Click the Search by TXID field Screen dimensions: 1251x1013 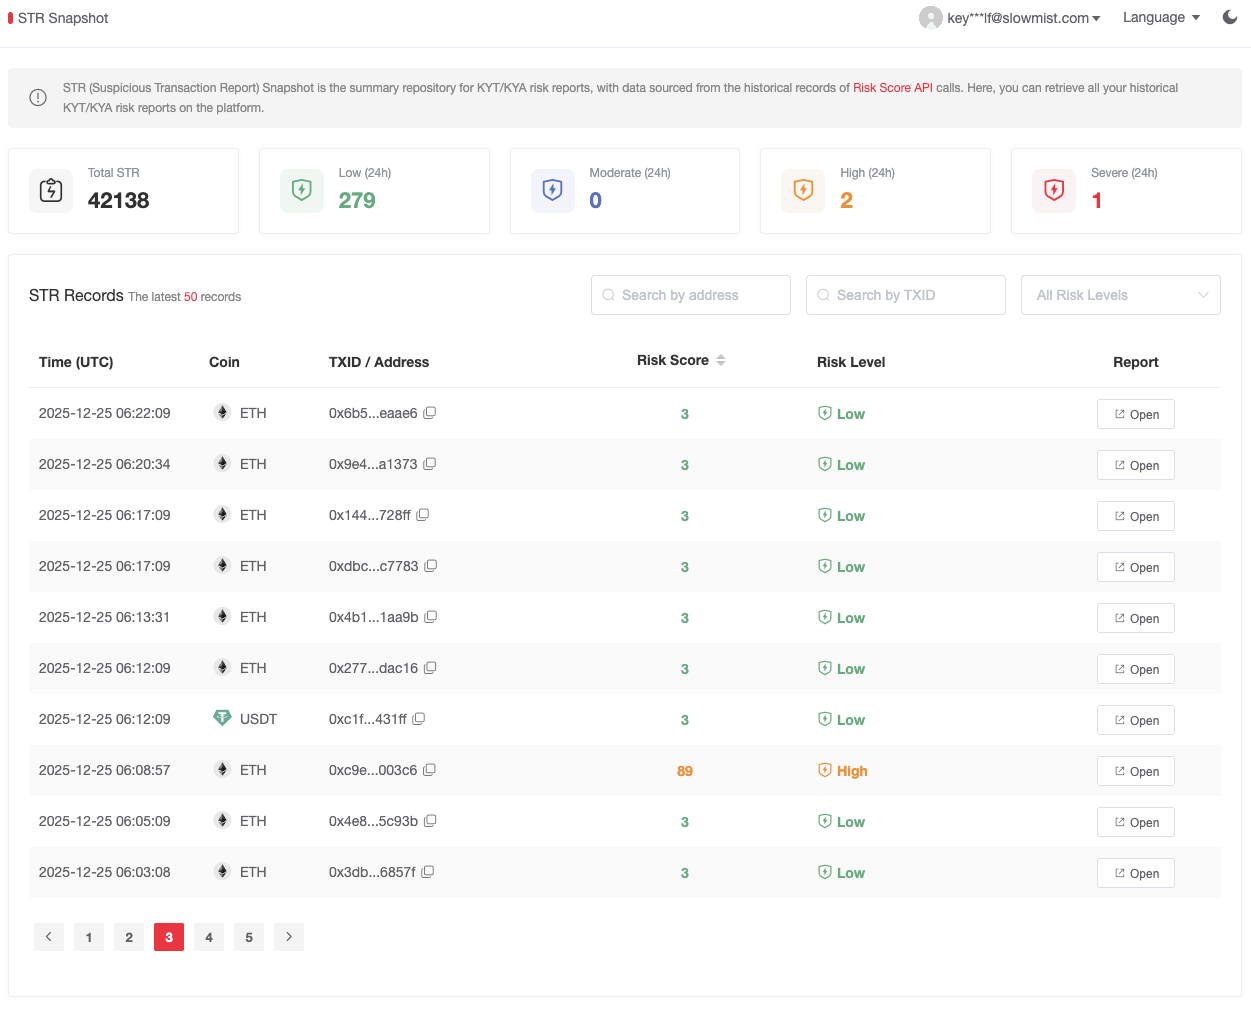point(906,295)
